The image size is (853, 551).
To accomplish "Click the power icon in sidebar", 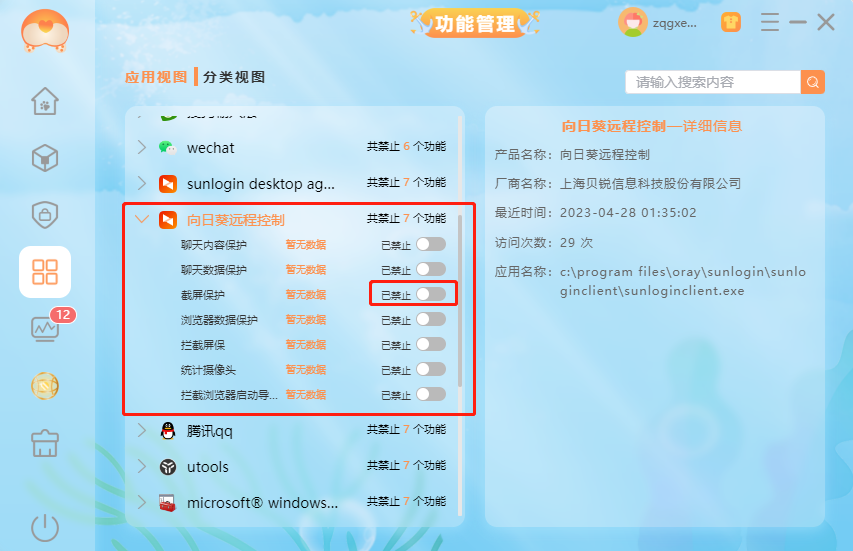I will (x=45, y=528).
